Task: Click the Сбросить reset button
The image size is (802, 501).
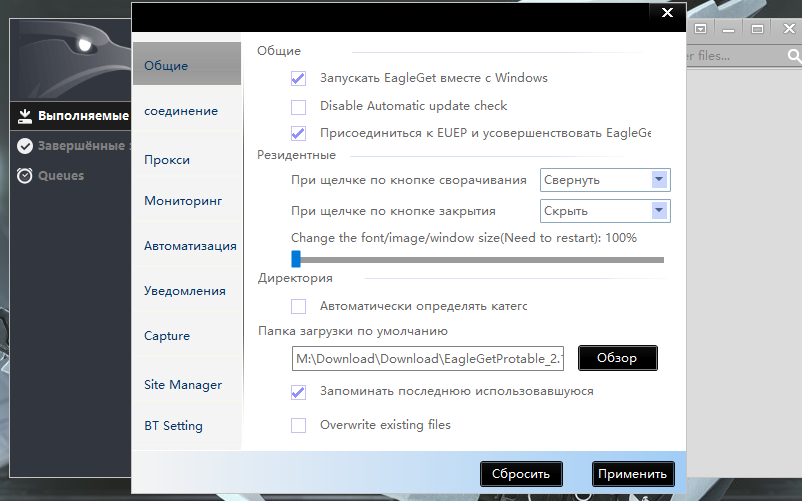Action: 521,474
